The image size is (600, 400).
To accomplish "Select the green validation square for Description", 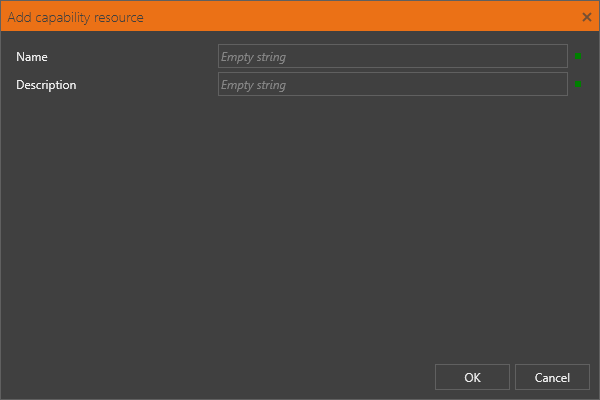I will pyautogui.click(x=578, y=84).
